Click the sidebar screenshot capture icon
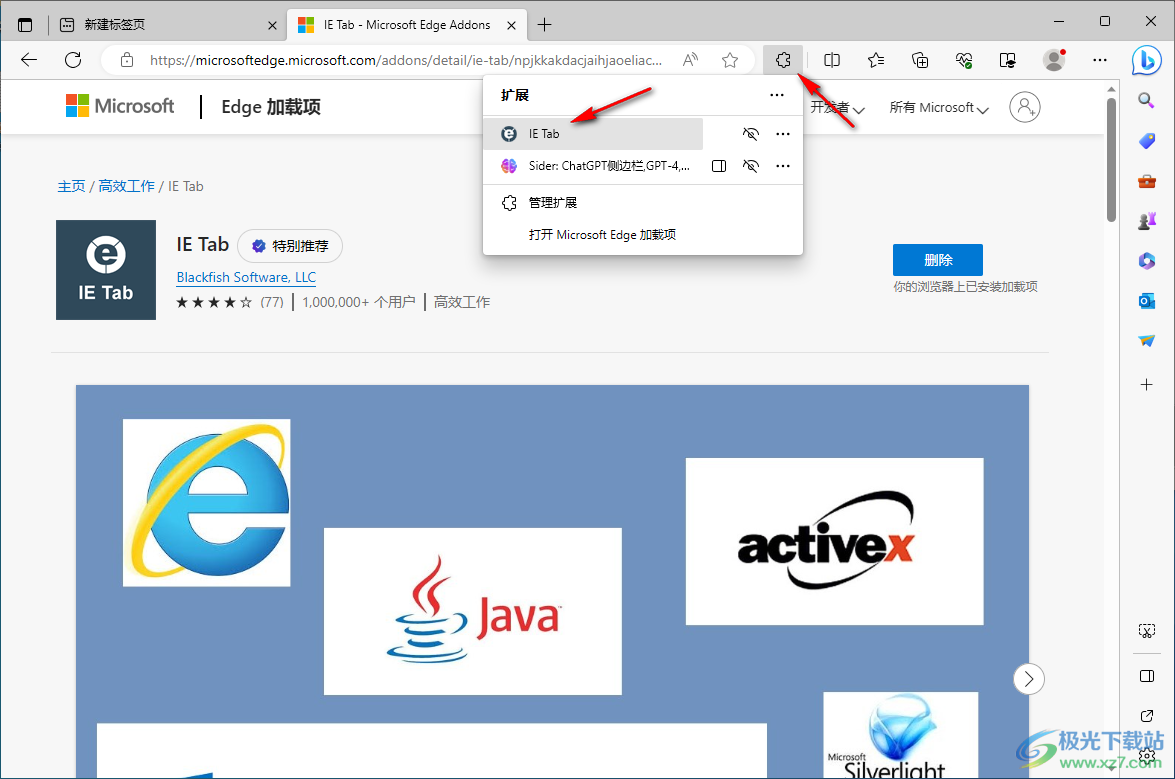 tap(1147, 631)
